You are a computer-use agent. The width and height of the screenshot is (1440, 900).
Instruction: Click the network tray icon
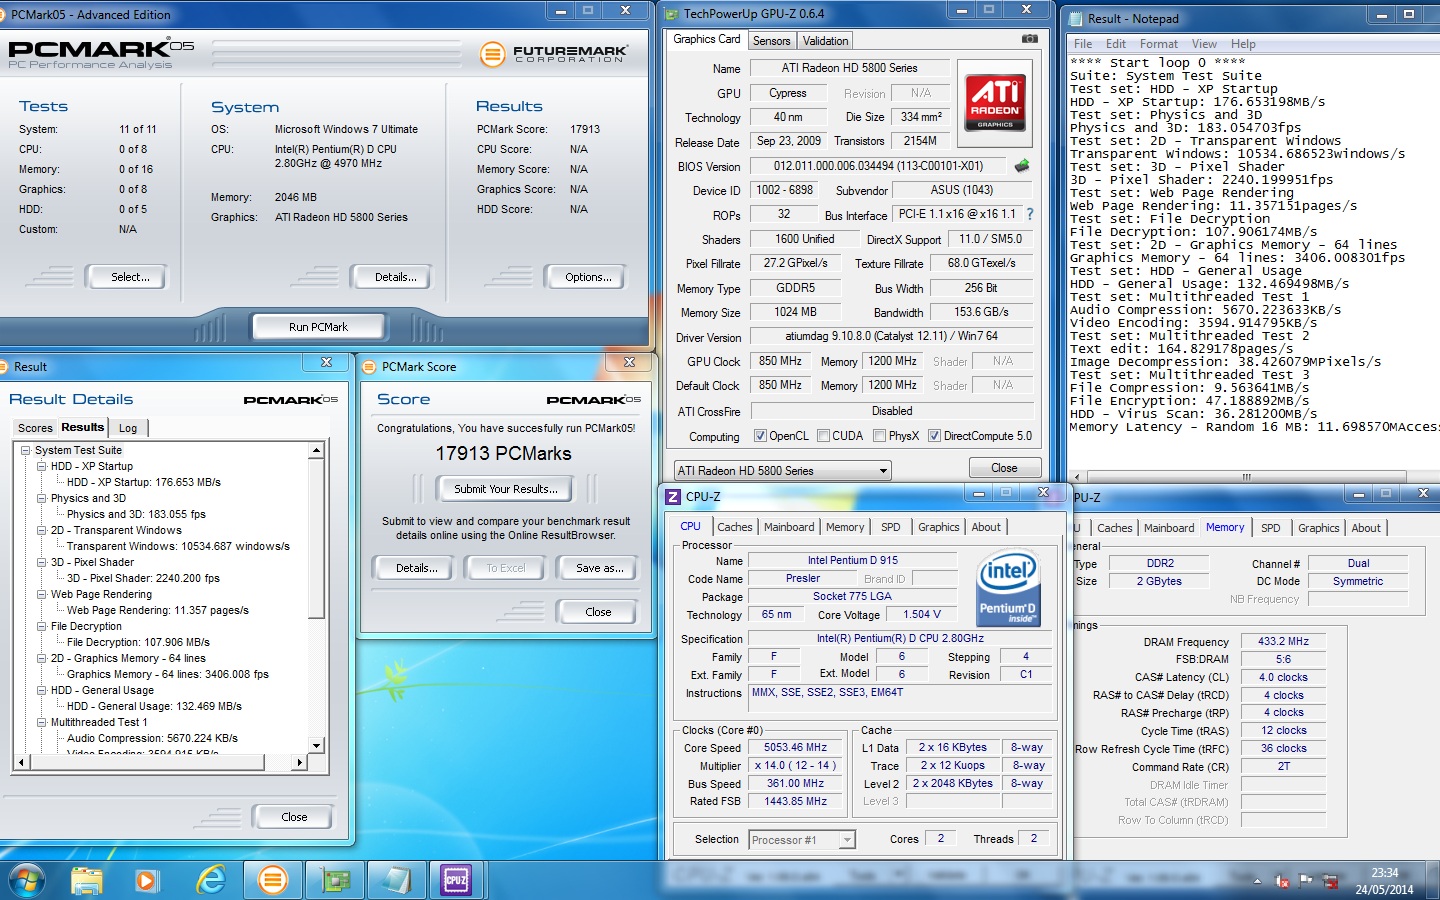[1330, 881]
